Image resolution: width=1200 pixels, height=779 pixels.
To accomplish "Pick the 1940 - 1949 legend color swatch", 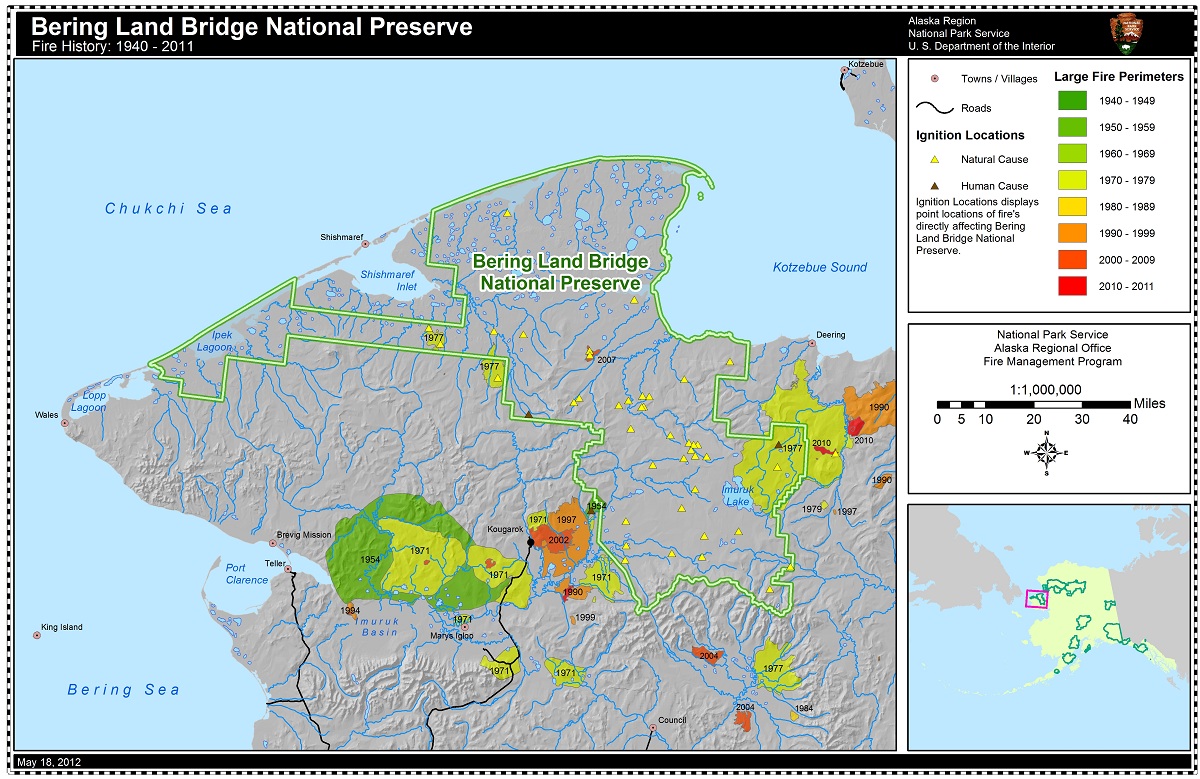I will tap(1074, 100).
